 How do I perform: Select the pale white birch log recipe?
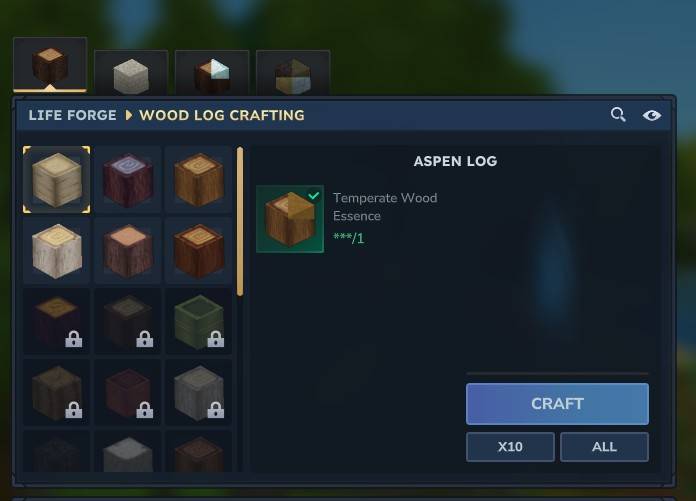[x=56, y=251]
